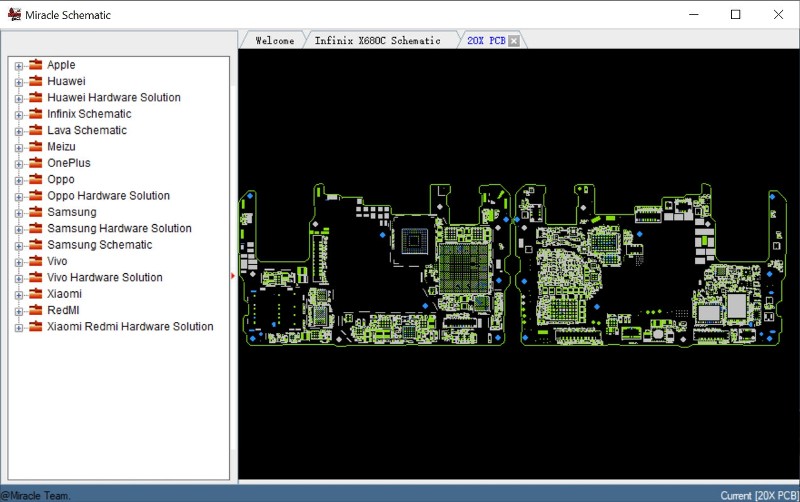The image size is (800, 502).
Task: Click the Huawei folder icon
Action: point(35,81)
